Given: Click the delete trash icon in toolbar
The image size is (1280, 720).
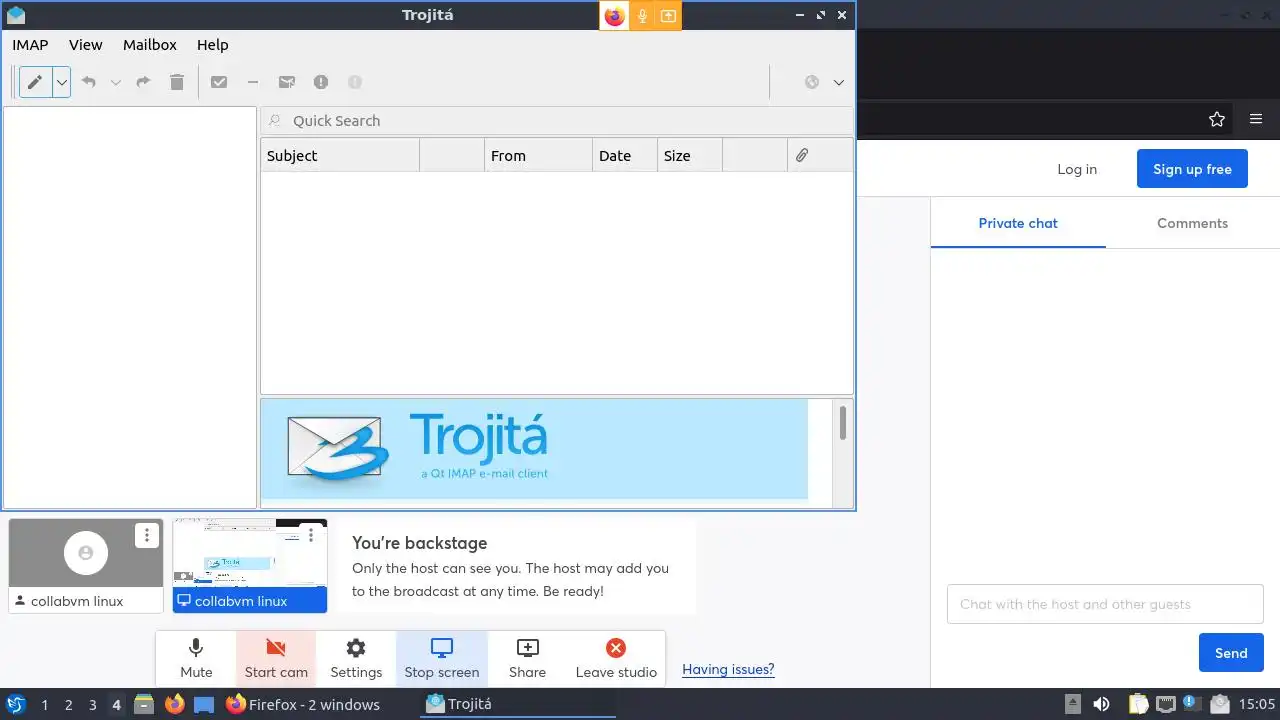Looking at the screenshot, I should (x=177, y=82).
